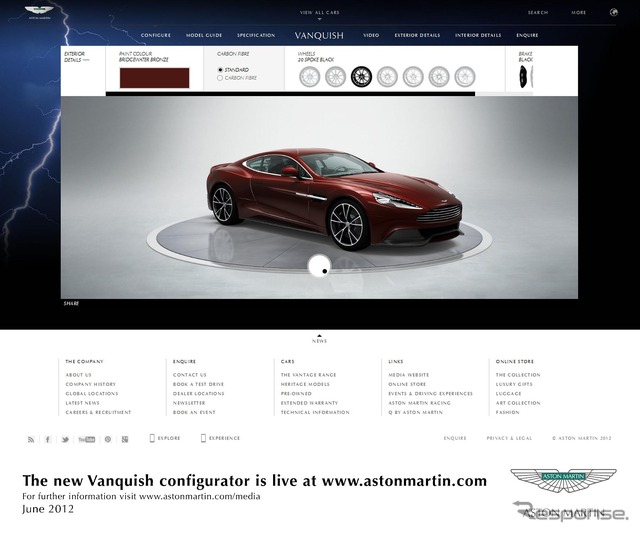This screenshot has width=640, height=533.
Task: Click the Vanquish car 3D preview
Action: coord(334,199)
